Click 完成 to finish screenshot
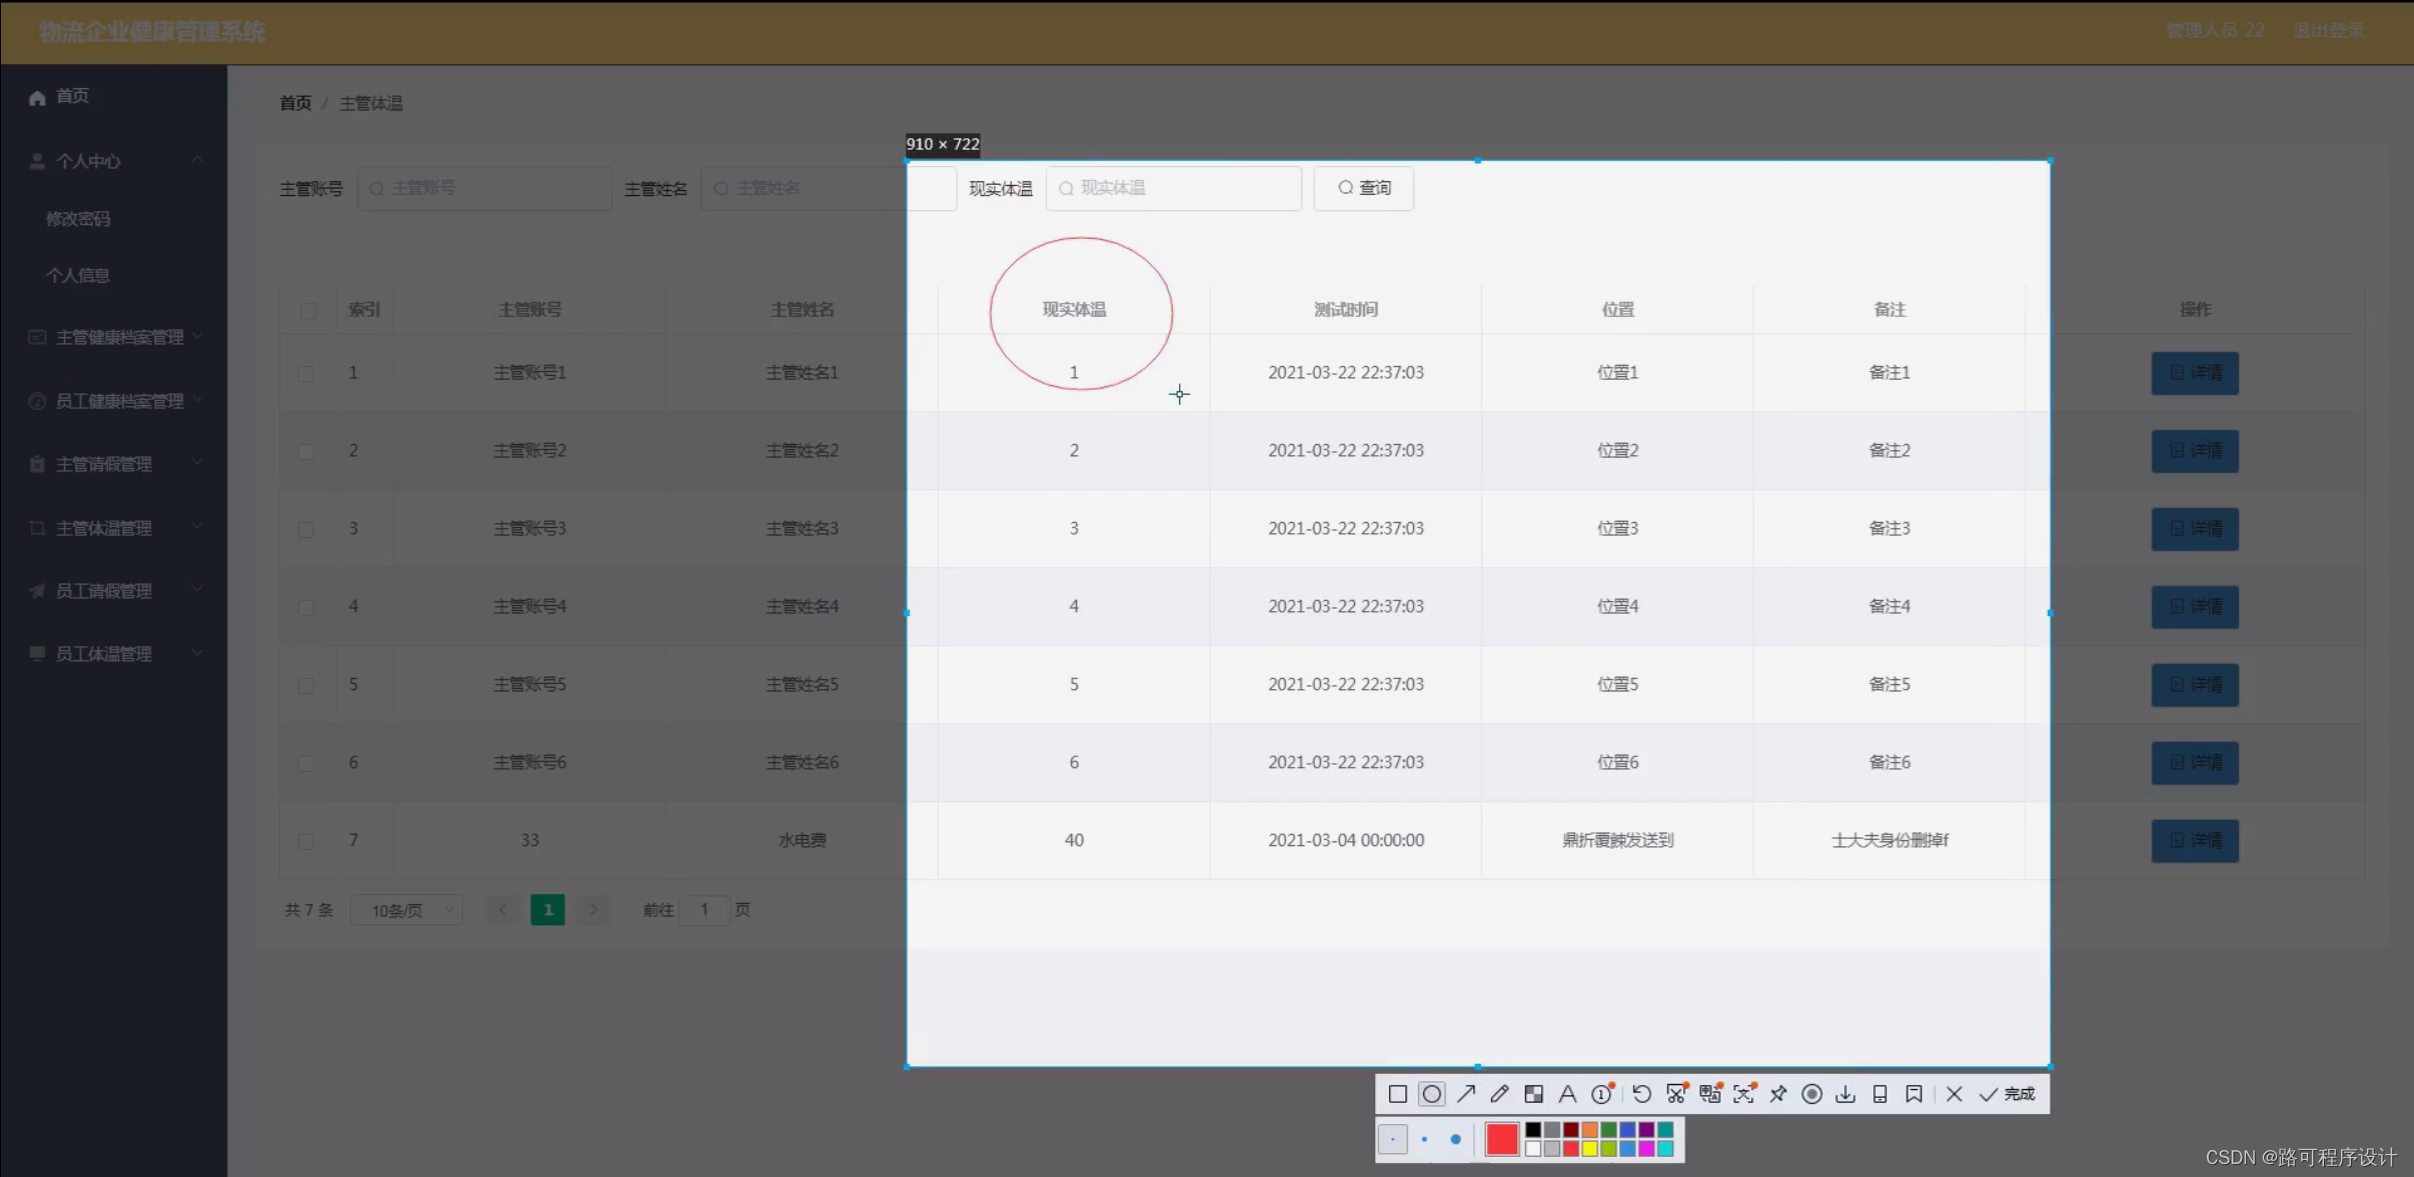Screen dimensions: 2414x1177 click(x=2007, y=1094)
